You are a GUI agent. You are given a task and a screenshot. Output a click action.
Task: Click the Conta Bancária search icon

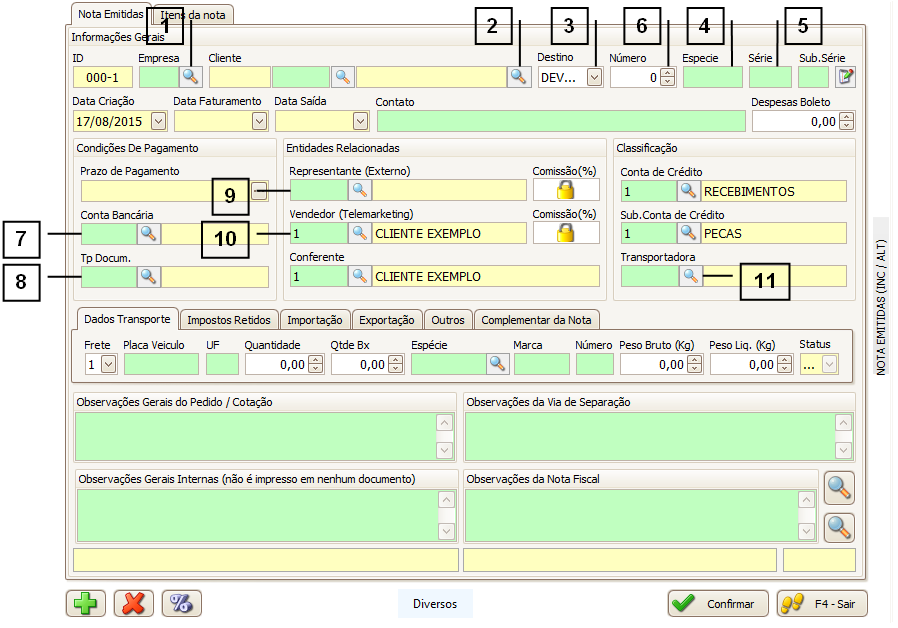click(x=148, y=234)
